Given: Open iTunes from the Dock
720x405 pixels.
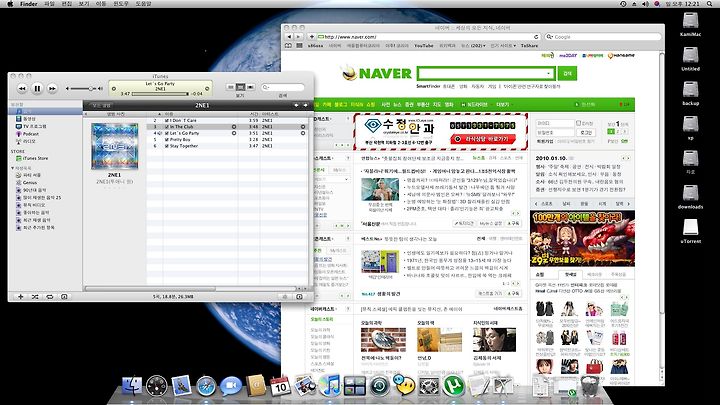Looking at the screenshot, I should [329, 385].
